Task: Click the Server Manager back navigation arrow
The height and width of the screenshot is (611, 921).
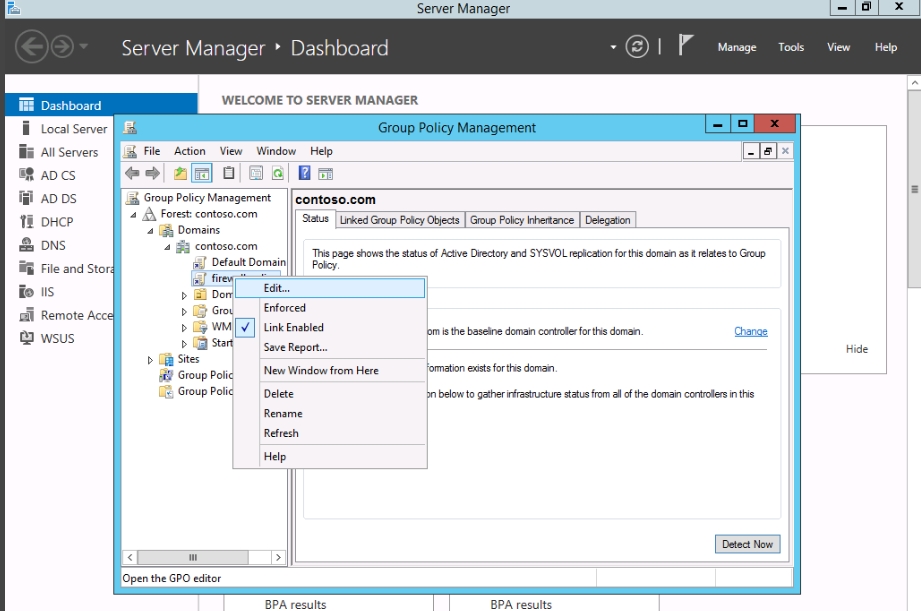Action: click(x=31, y=46)
